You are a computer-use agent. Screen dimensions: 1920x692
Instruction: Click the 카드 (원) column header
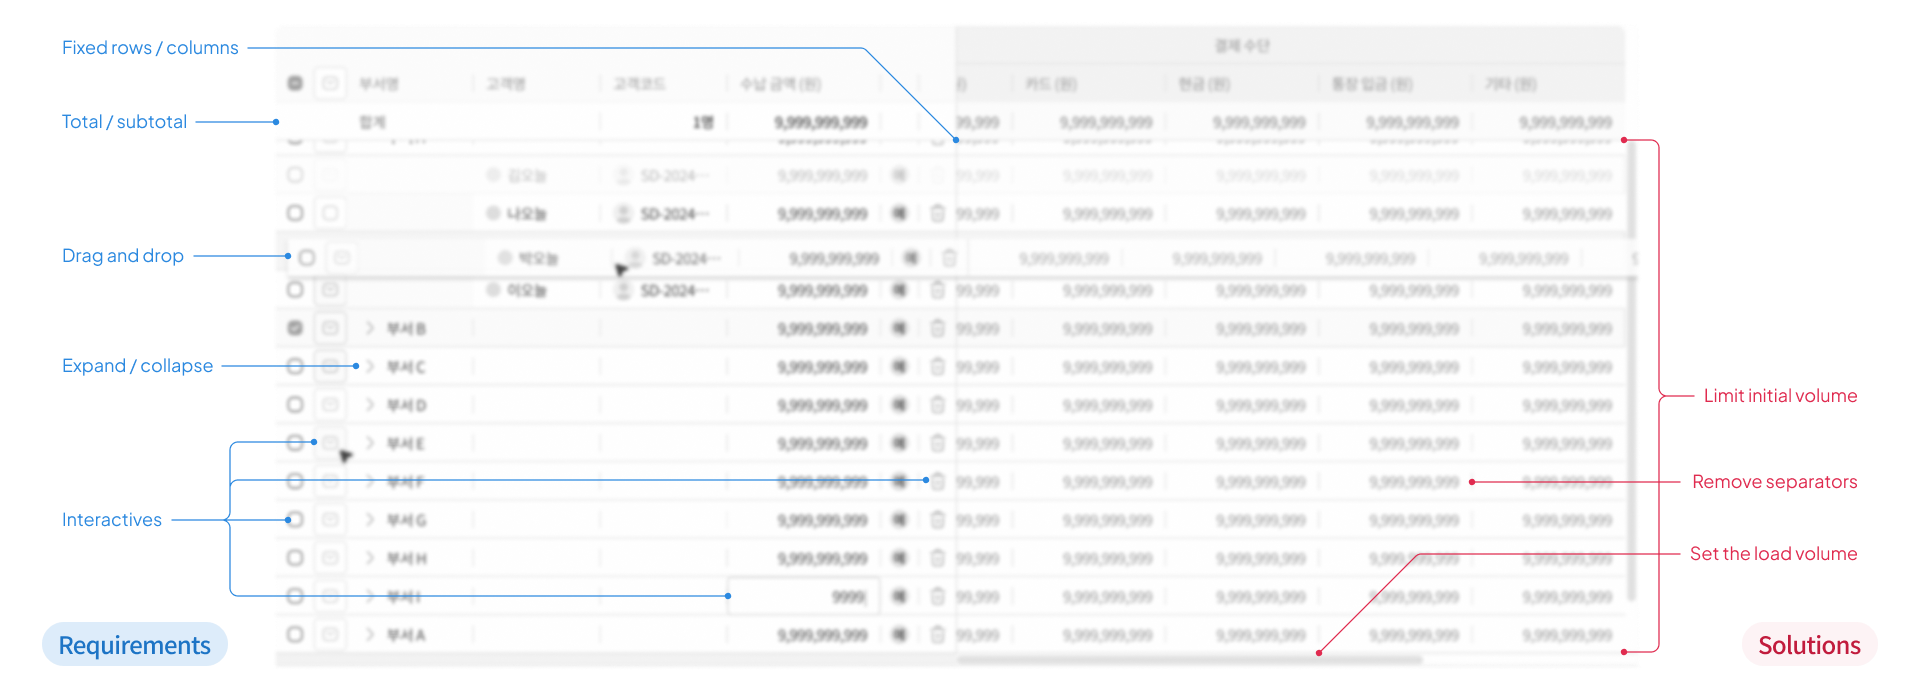click(1051, 84)
